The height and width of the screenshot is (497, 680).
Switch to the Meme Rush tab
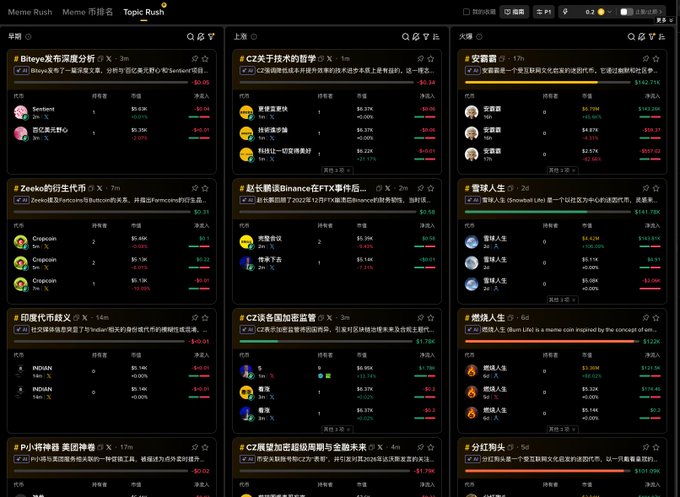click(x=30, y=12)
